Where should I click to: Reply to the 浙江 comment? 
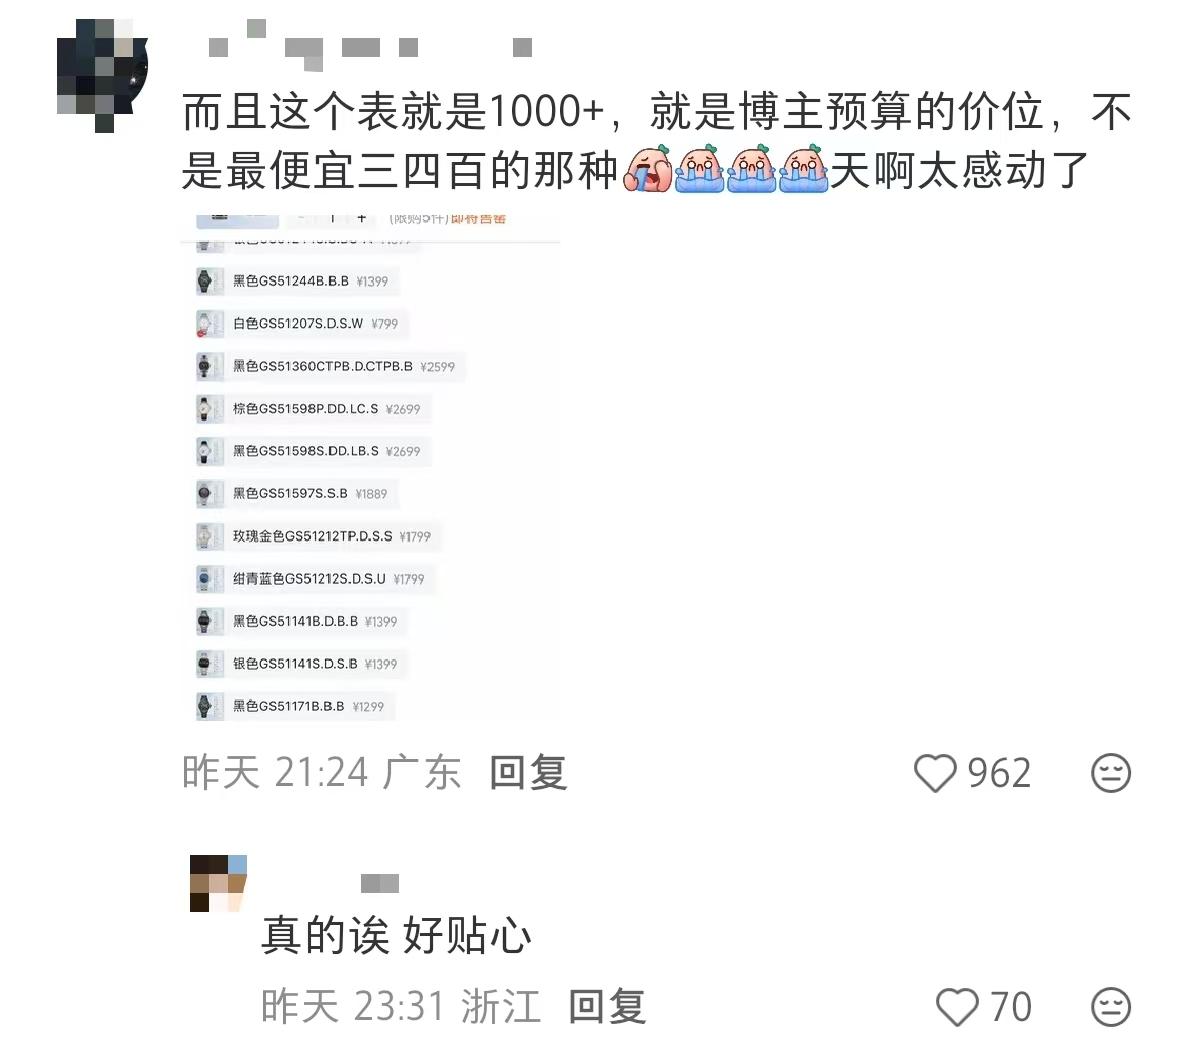pos(607,1006)
